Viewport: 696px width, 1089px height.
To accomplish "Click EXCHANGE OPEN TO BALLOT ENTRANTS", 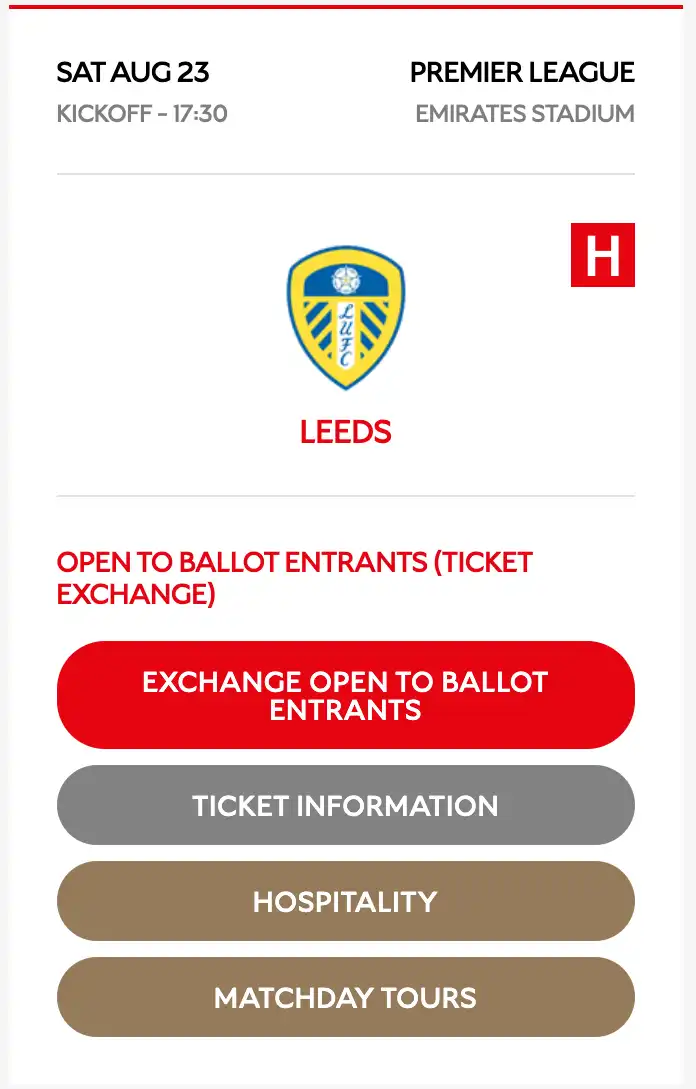I will click(x=346, y=694).
